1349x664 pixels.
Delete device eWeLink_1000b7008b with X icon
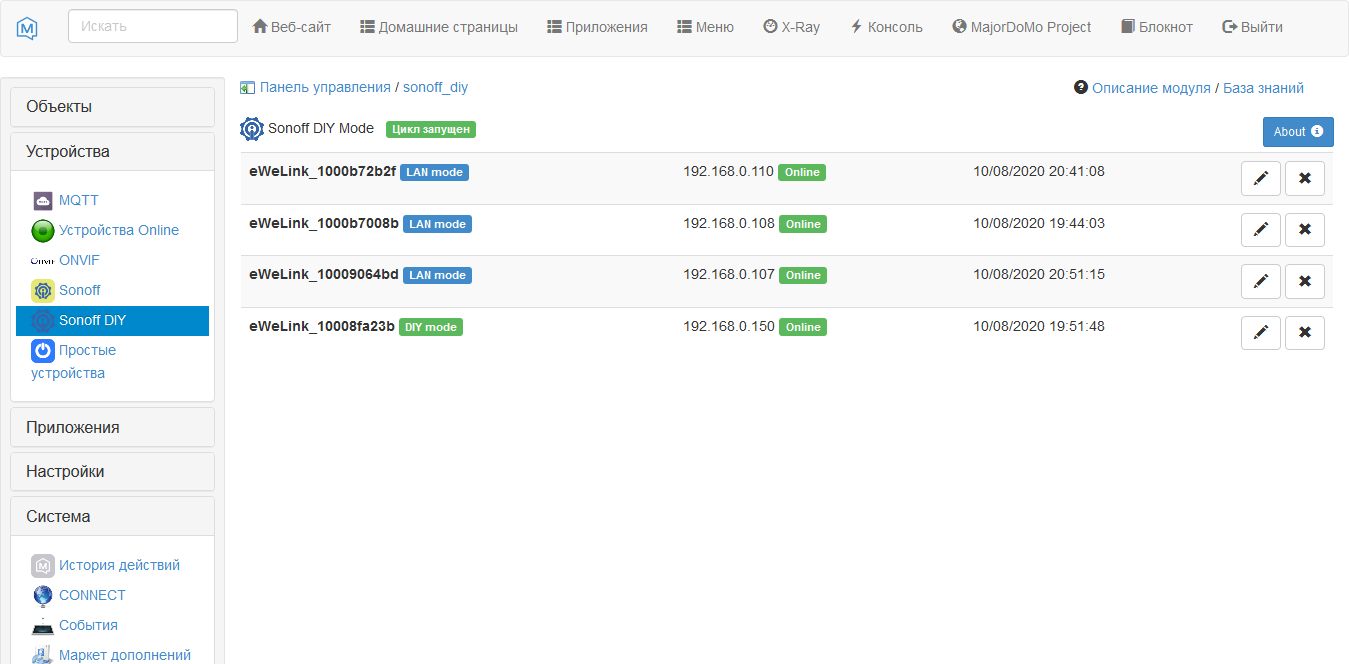coord(1304,230)
